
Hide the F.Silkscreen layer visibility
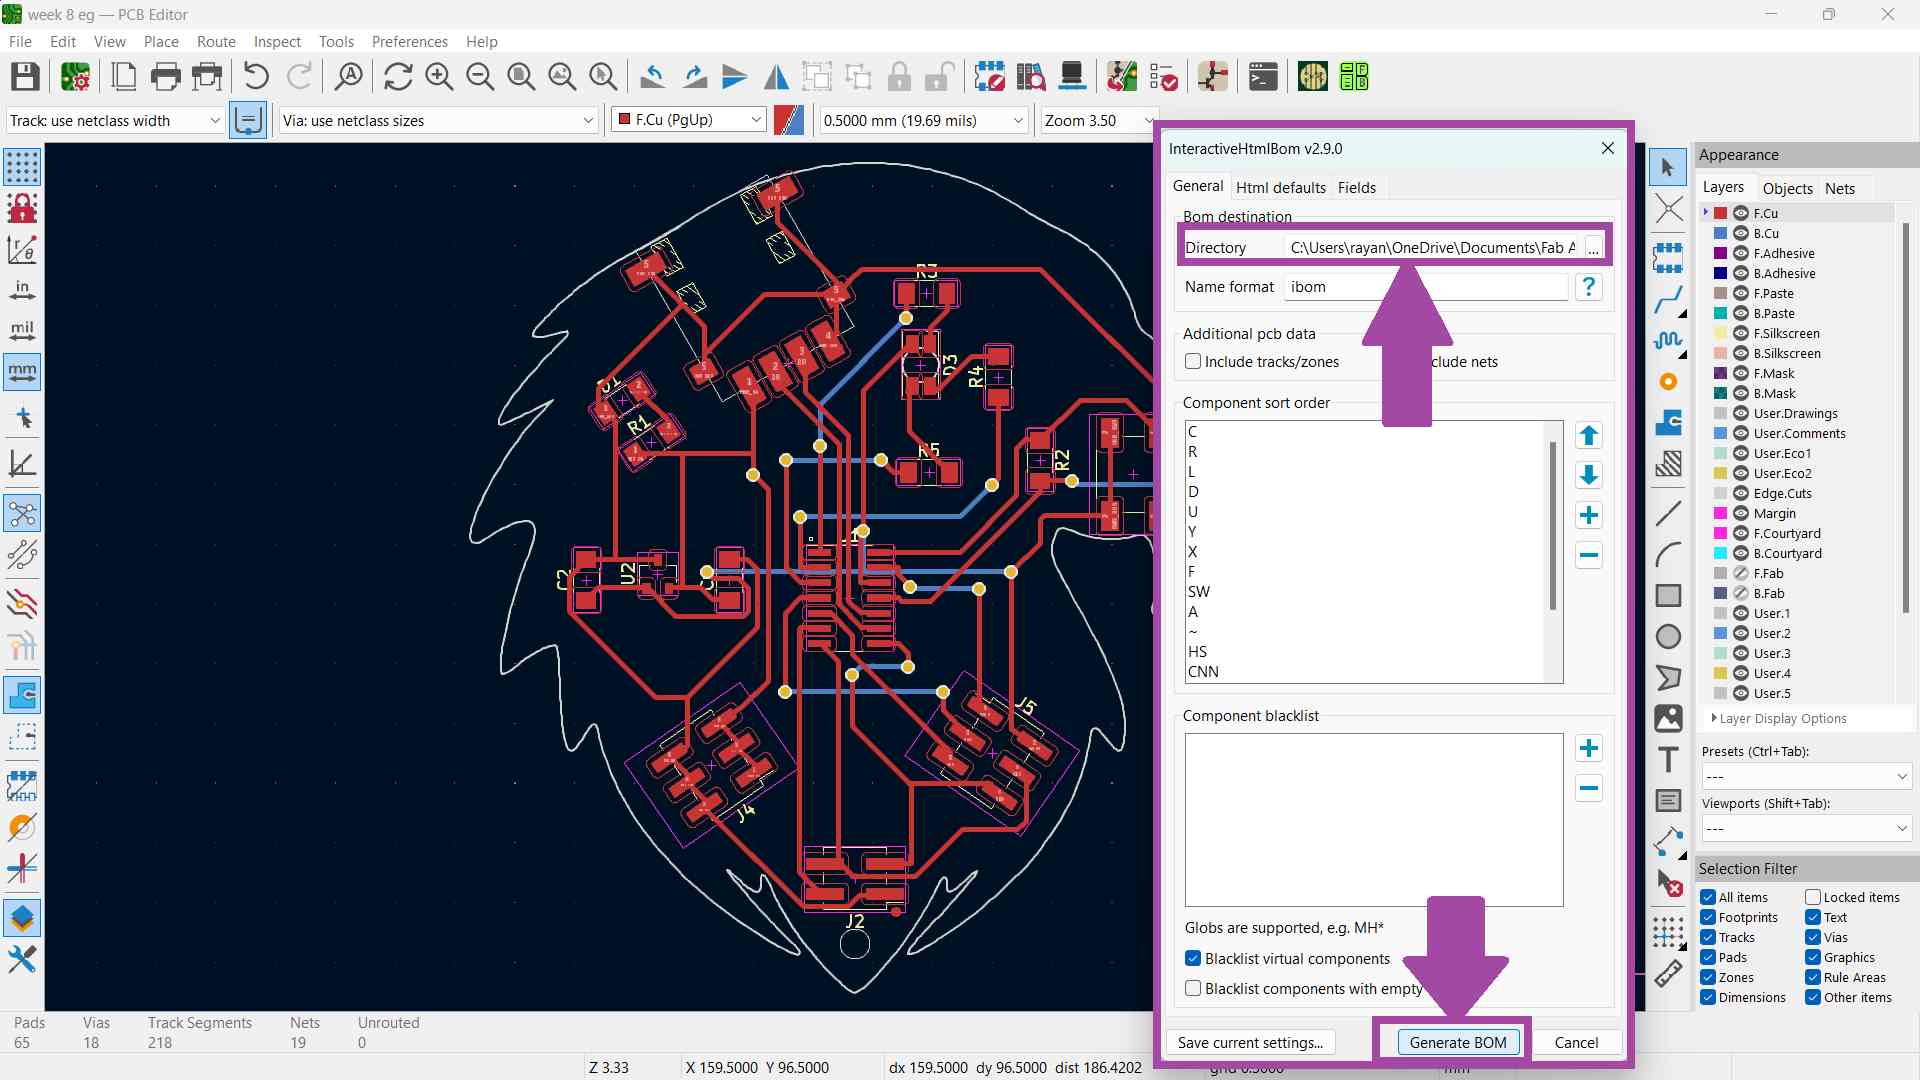tap(1741, 334)
